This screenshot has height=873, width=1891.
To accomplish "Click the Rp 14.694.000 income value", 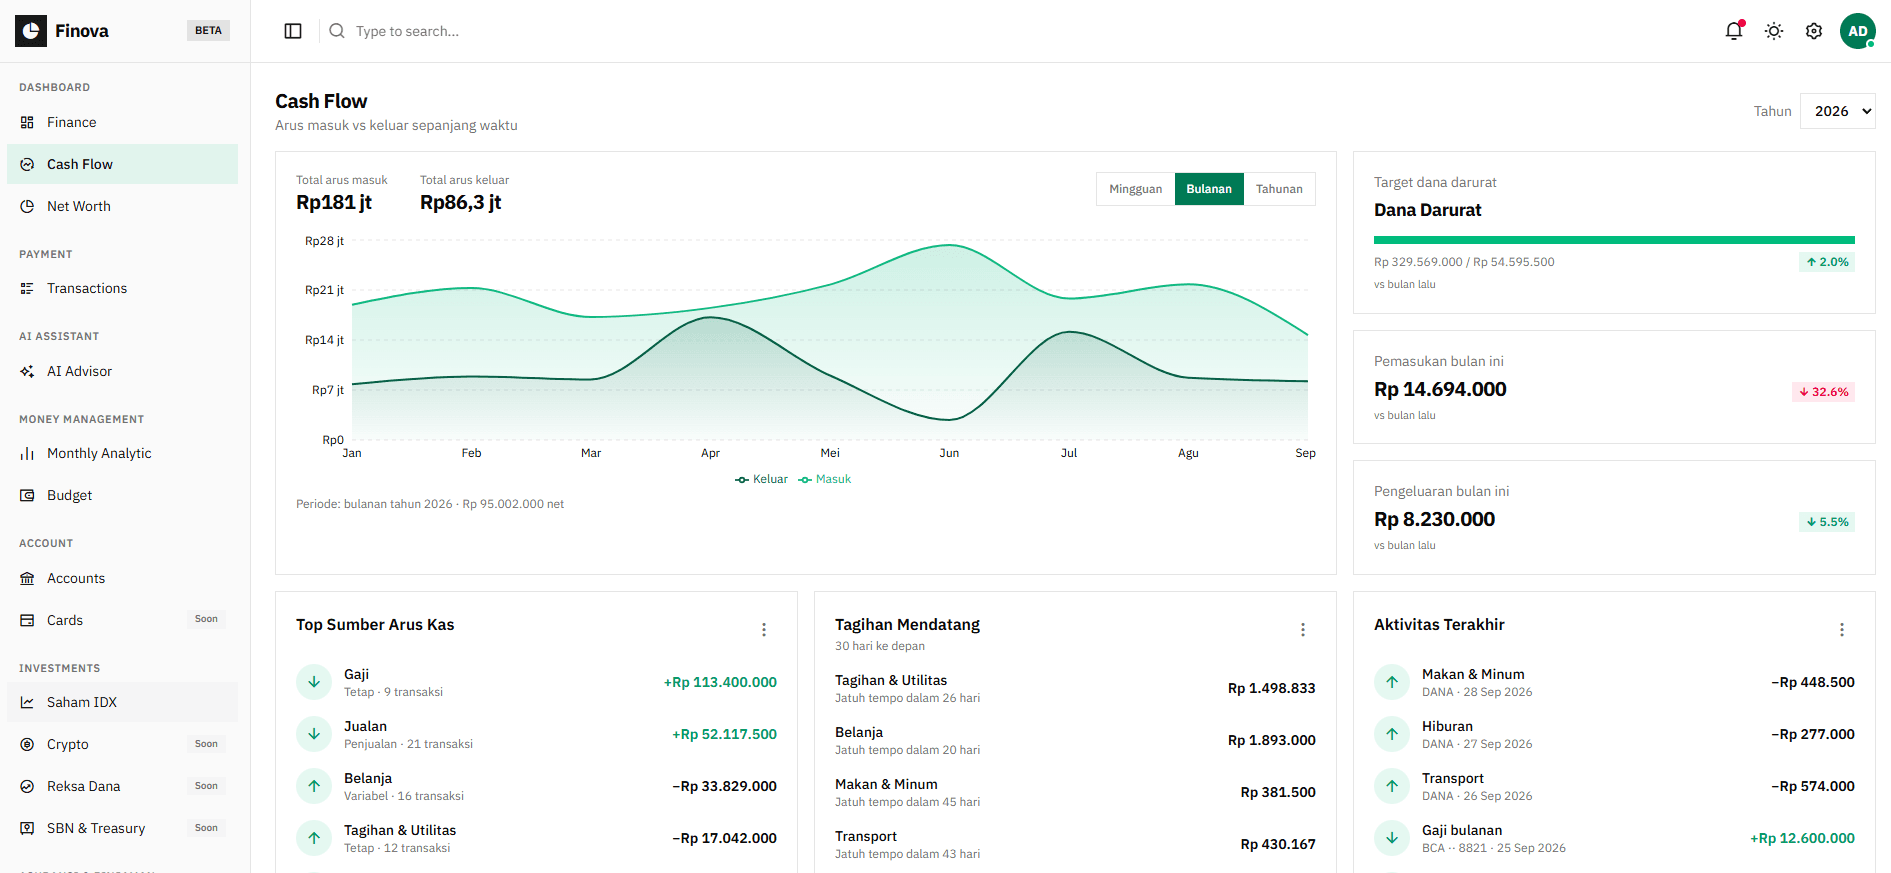I will click(1440, 389).
